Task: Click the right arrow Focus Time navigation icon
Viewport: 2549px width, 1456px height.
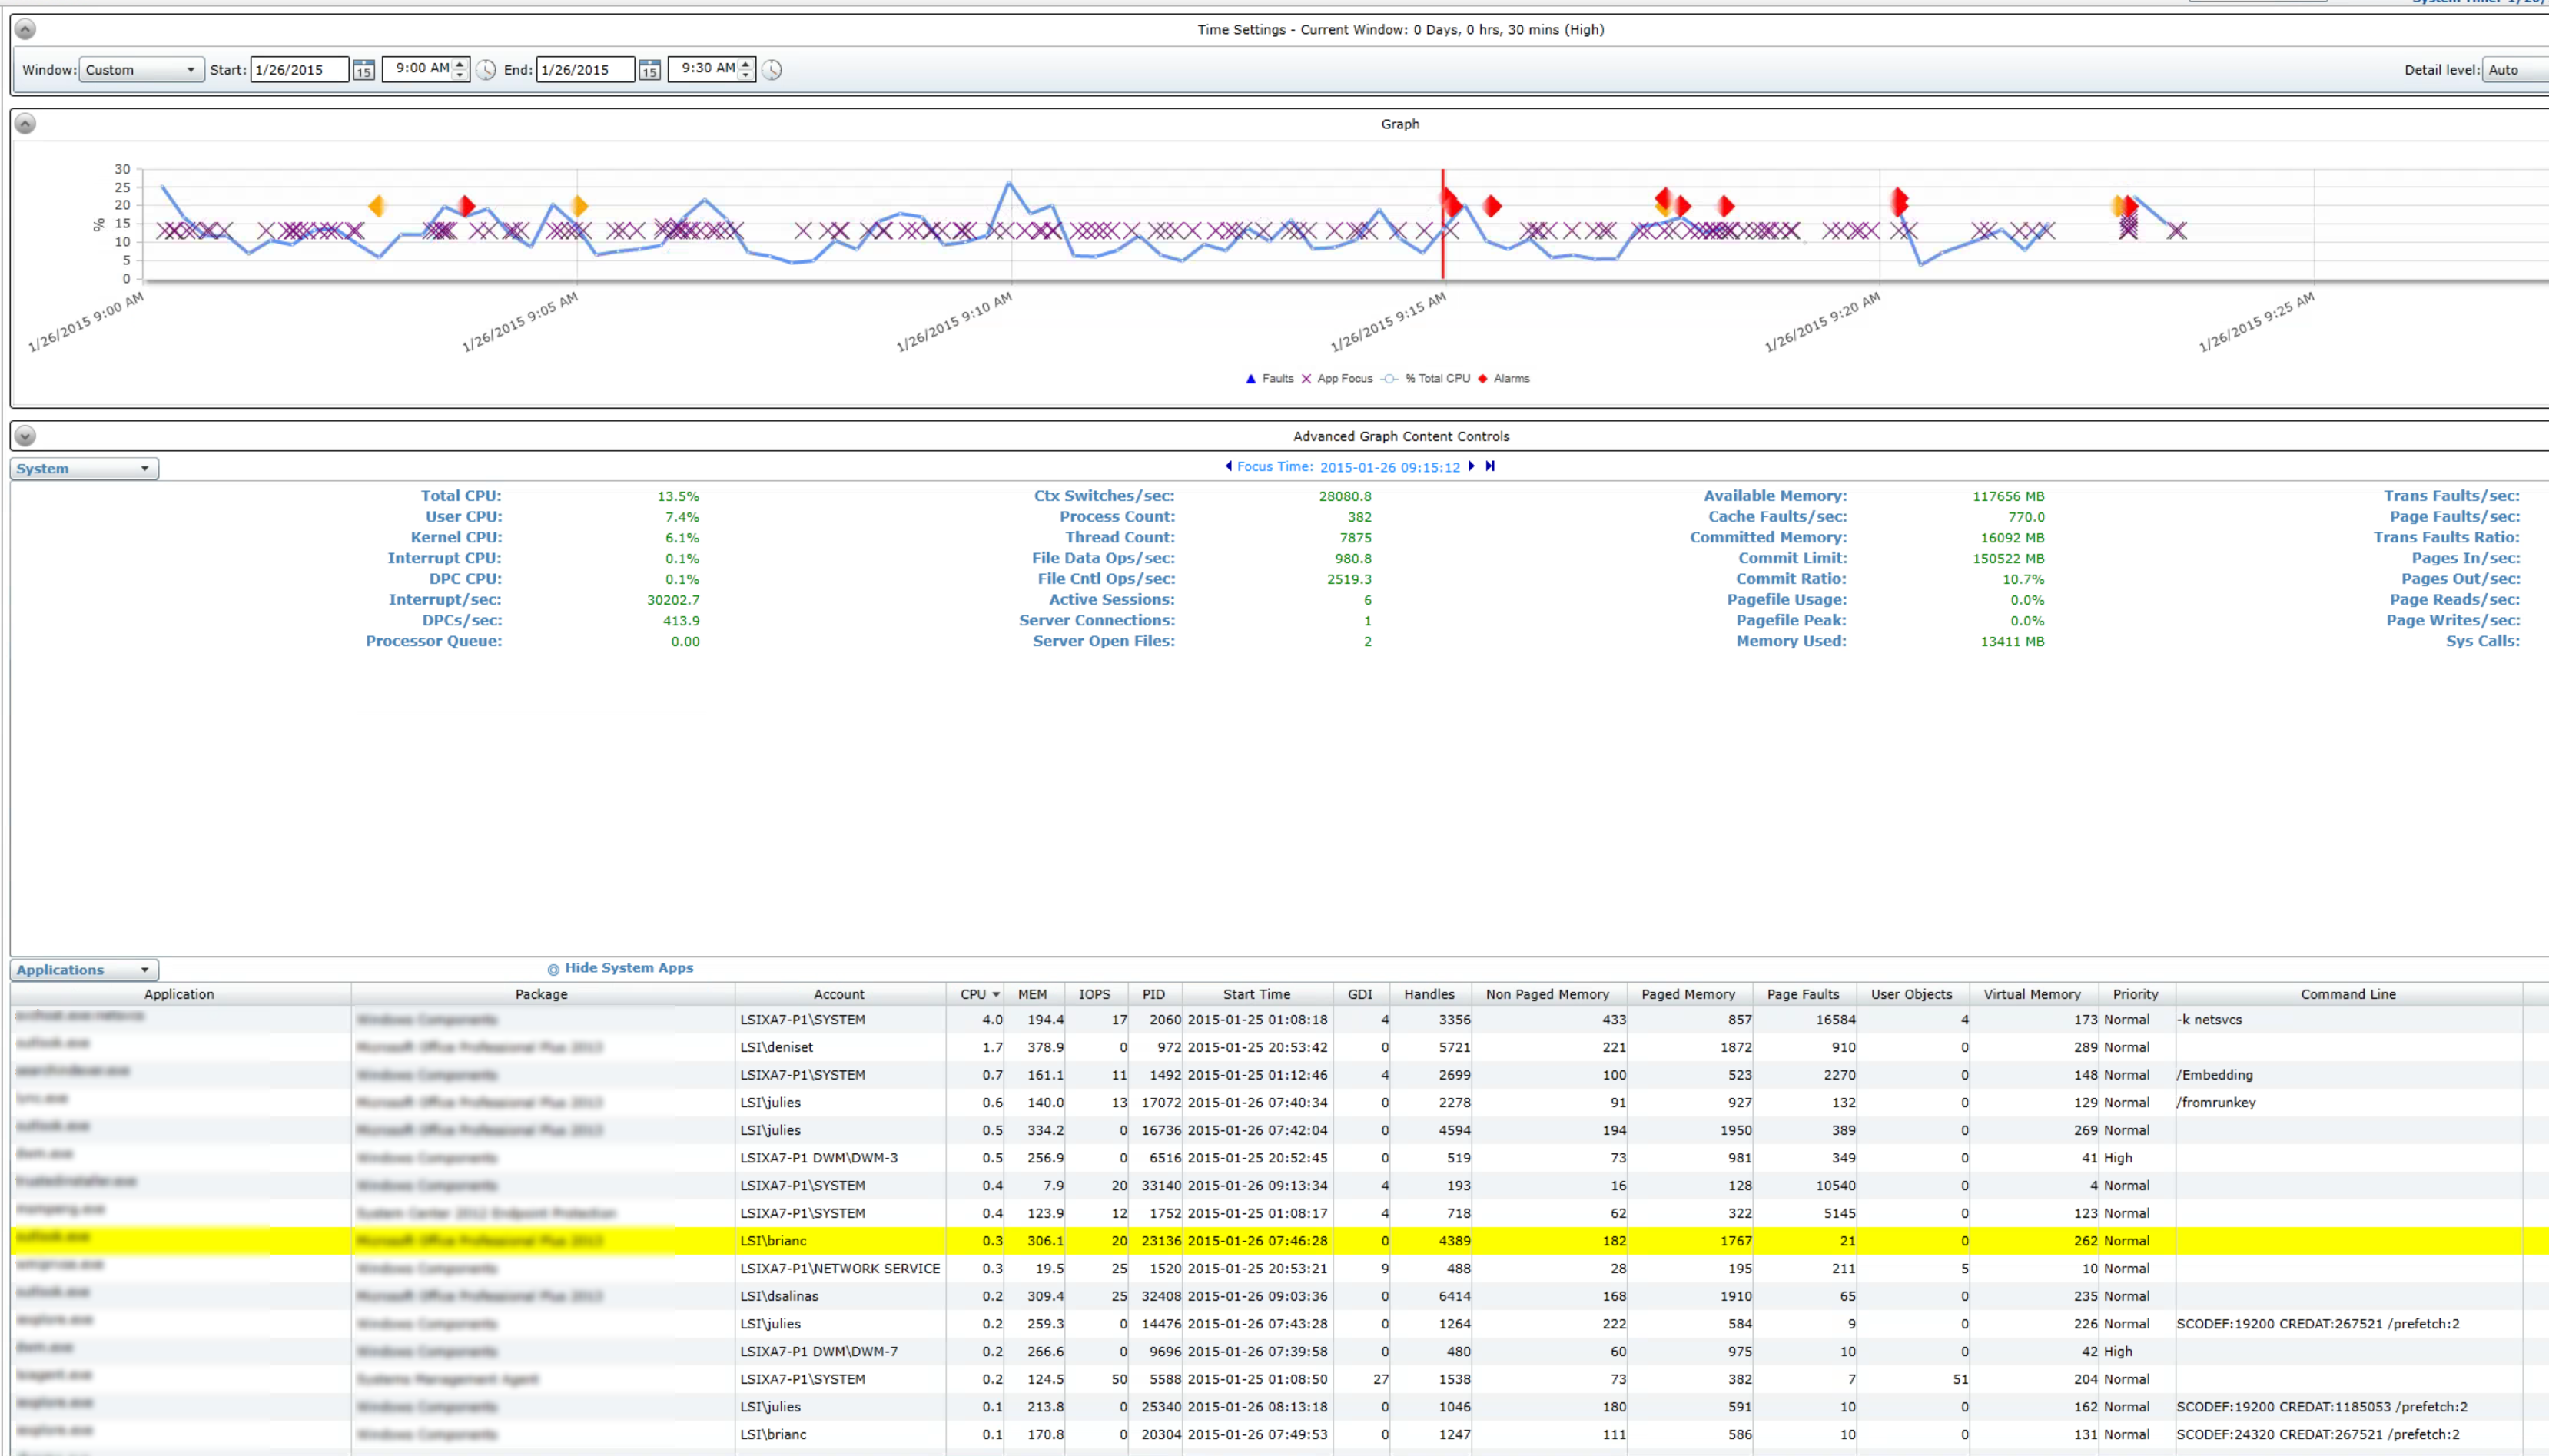Action: [1472, 466]
